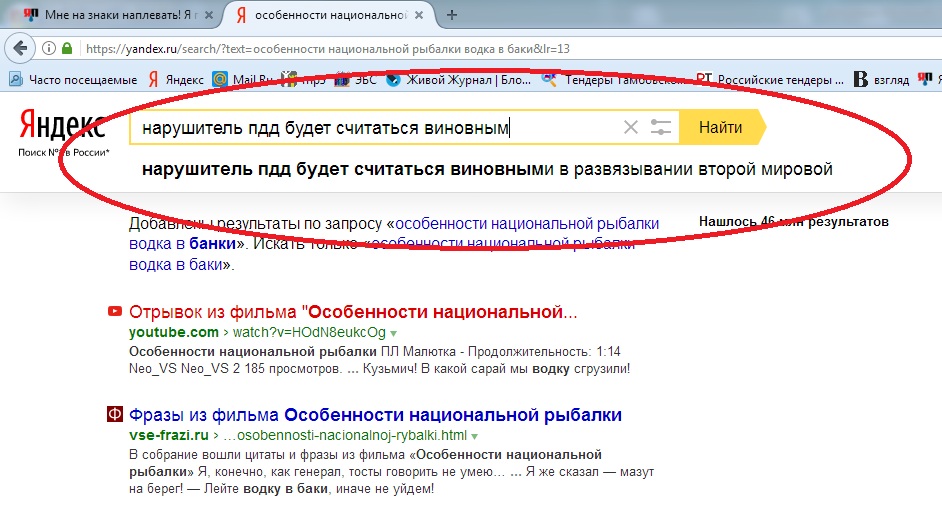Open 'Фразы из фильма' search result
Image resolution: width=942 pixels, height=511 pixels.
point(375,415)
